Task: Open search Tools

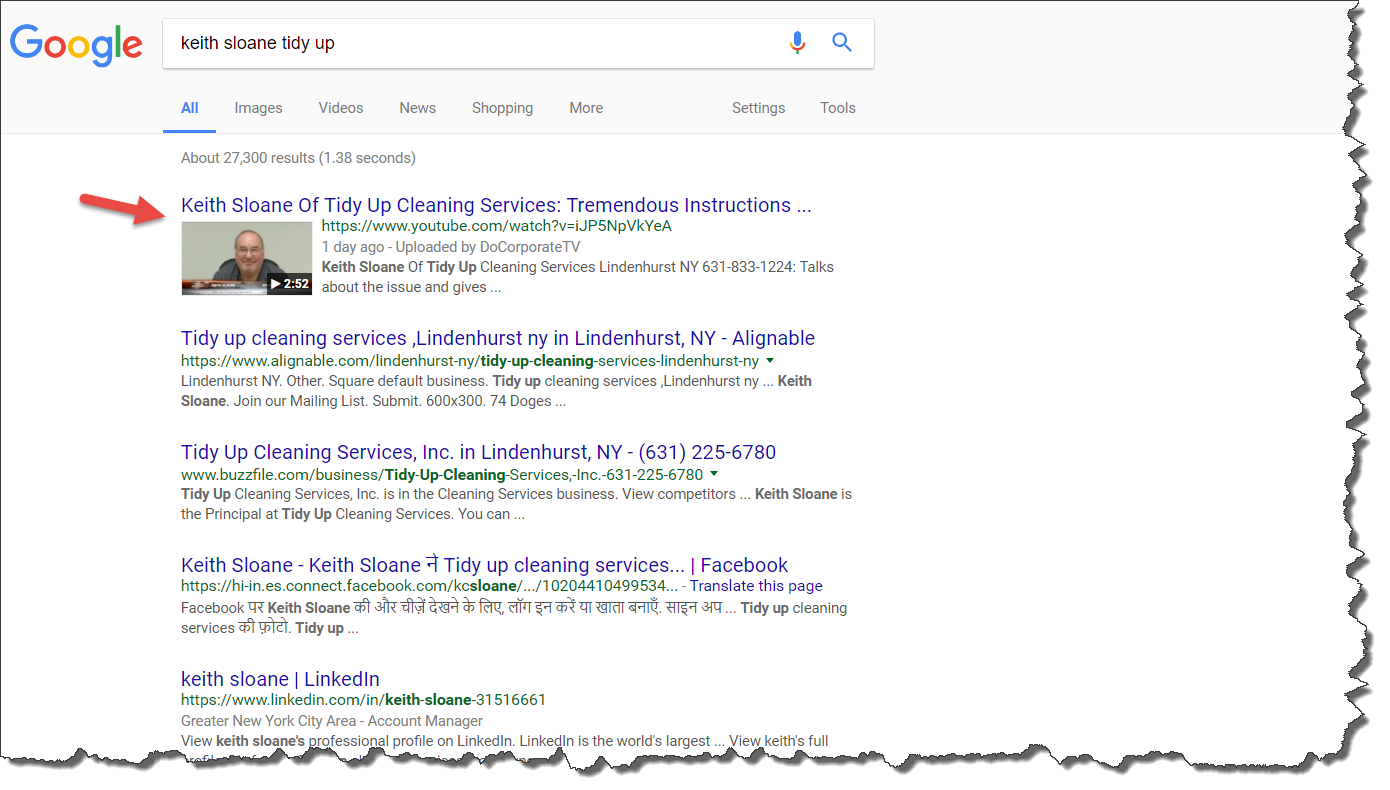Action: pyautogui.click(x=838, y=108)
